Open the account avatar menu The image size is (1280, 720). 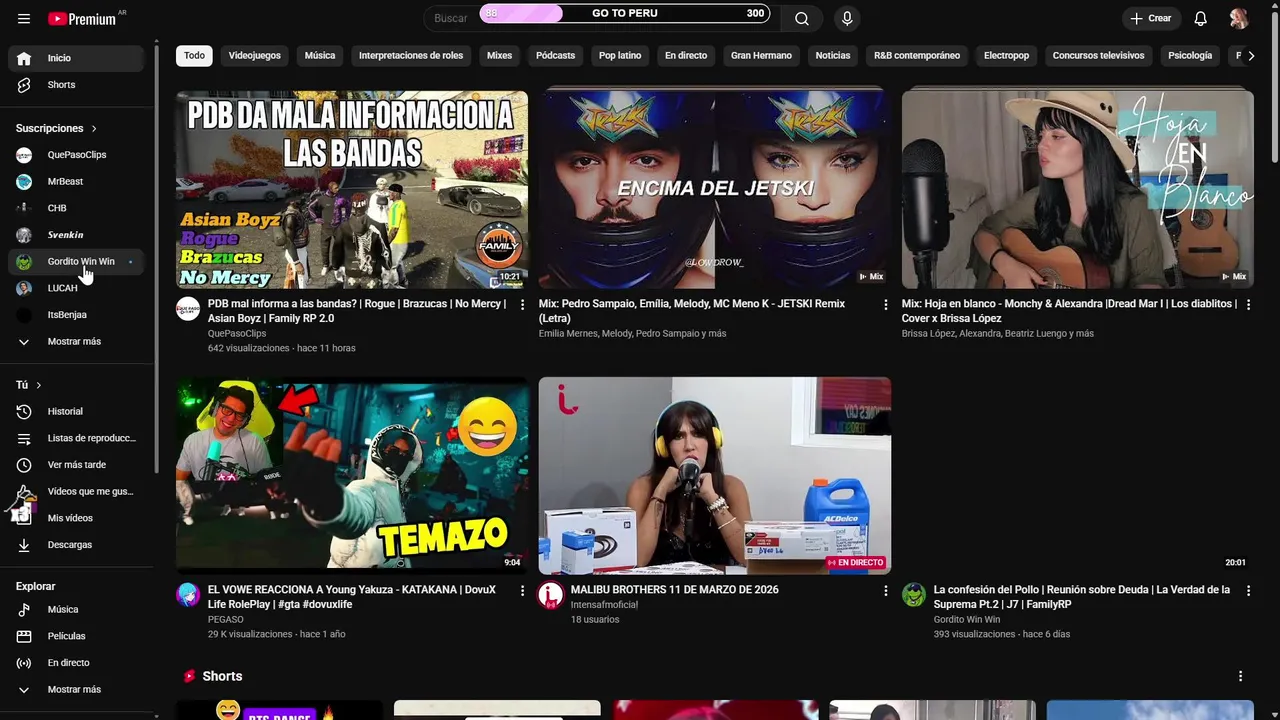1239,18
